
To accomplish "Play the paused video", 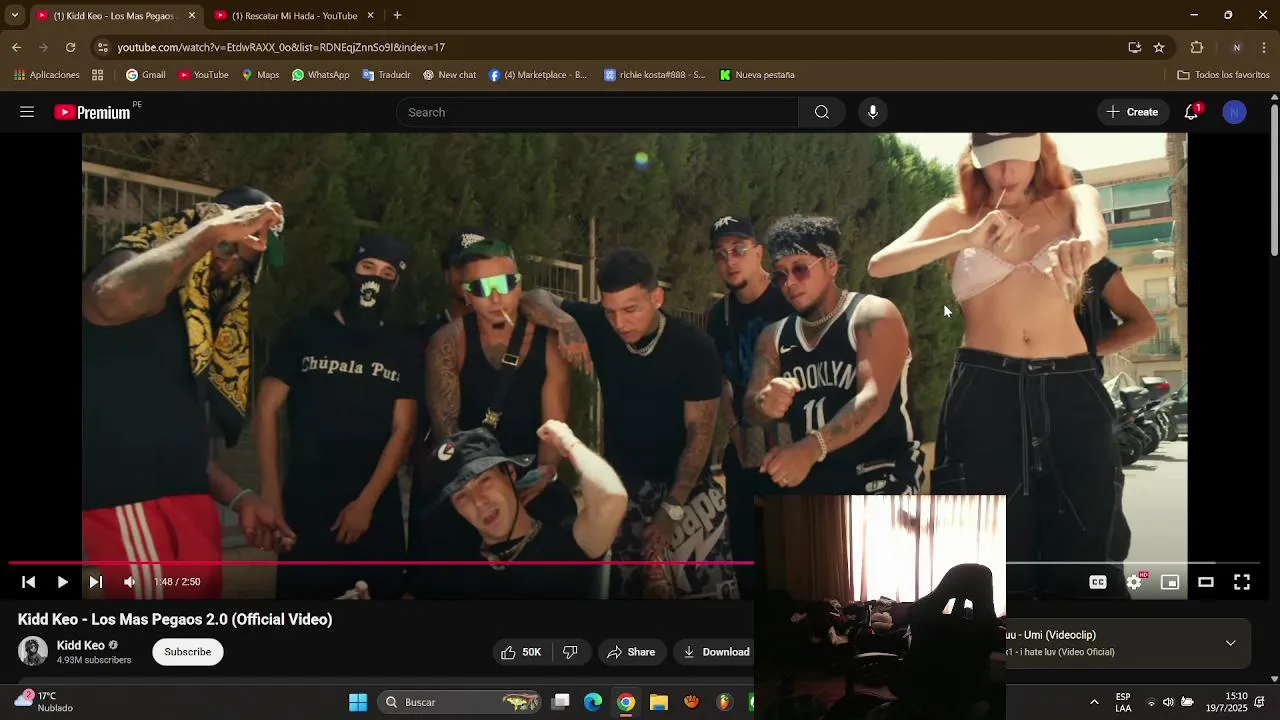I will (x=62, y=582).
